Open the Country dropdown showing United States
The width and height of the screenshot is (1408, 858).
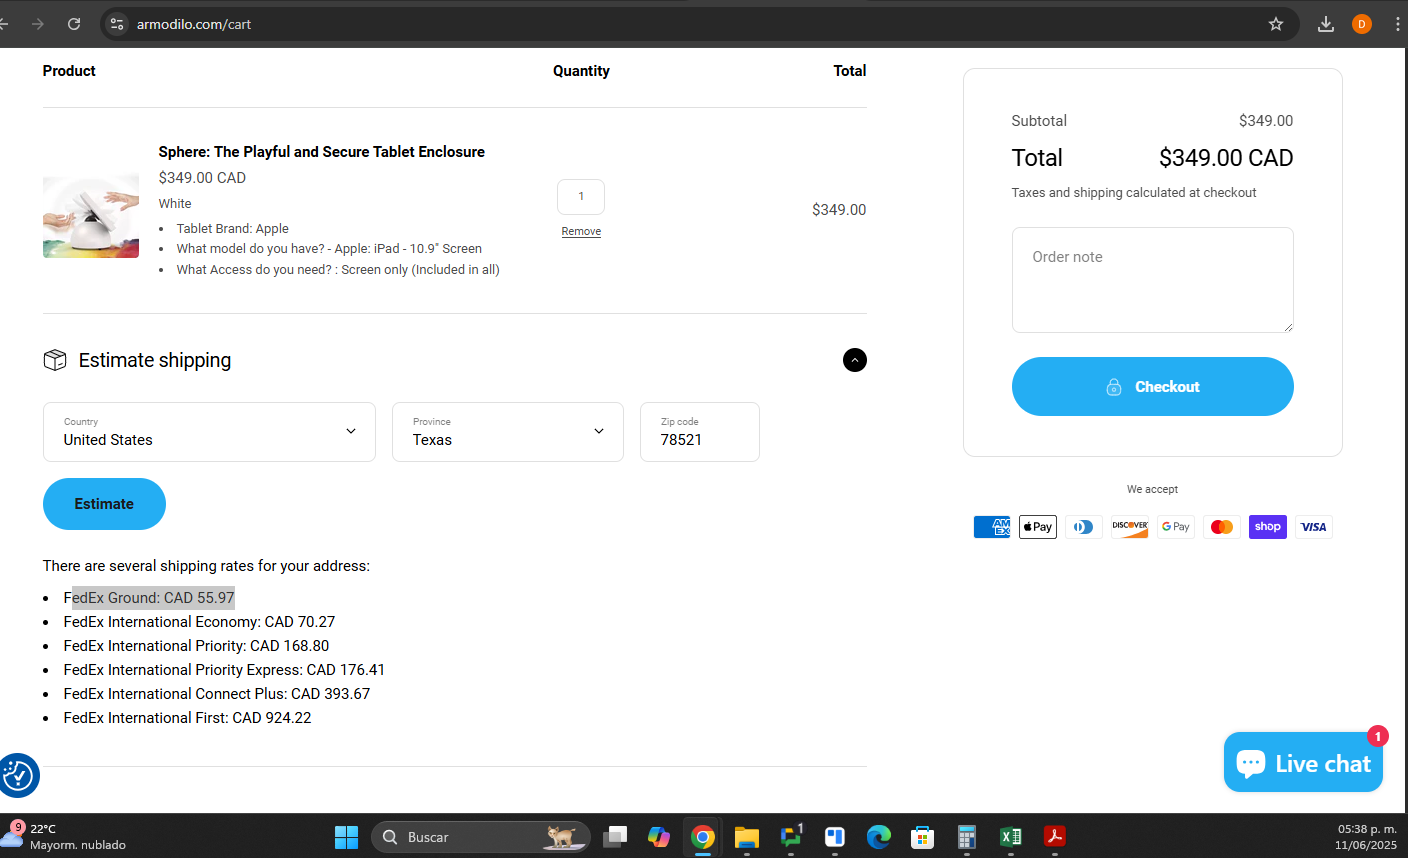pyautogui.click(x=209, y=432)
